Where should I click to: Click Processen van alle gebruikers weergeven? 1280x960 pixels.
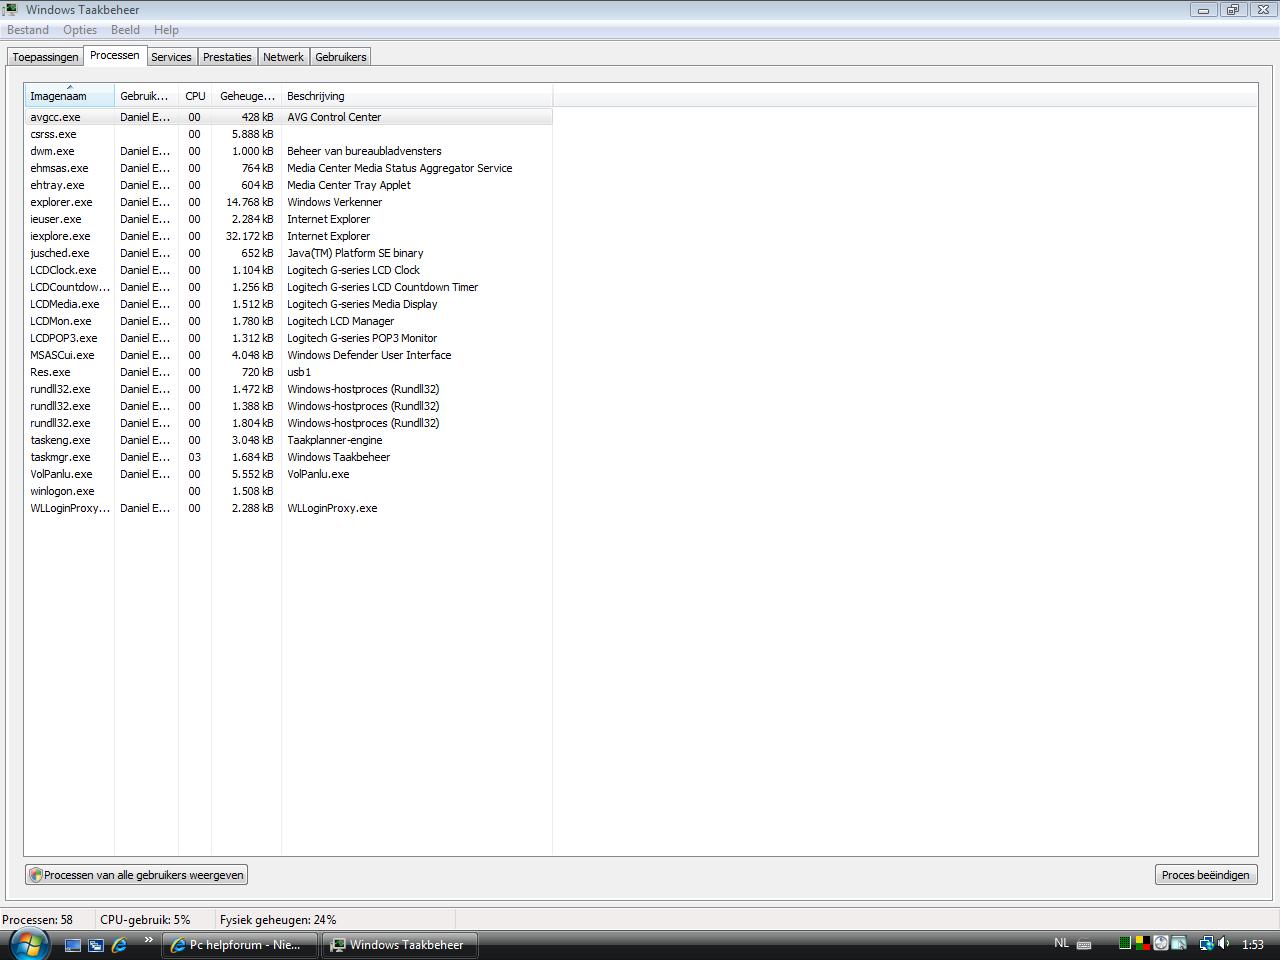click(x=136, y=875)
